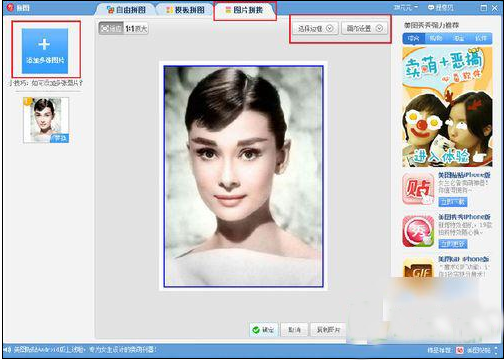Open the skin dropdown in the title bar
This screenshot has width=504, height=360.
pyautogui.click(x=405, y=7)
